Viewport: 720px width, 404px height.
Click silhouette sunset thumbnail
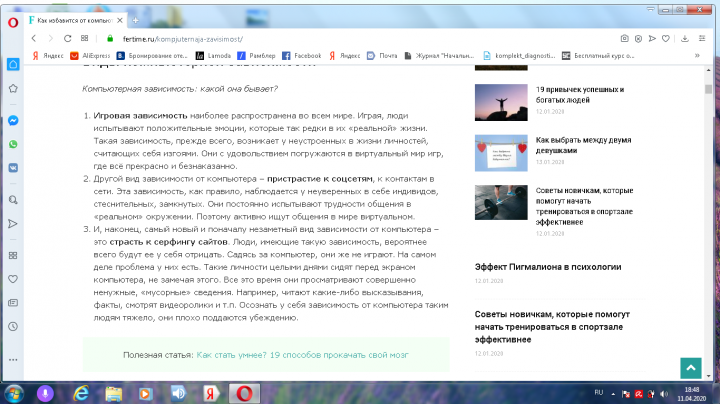coord(501,102)
